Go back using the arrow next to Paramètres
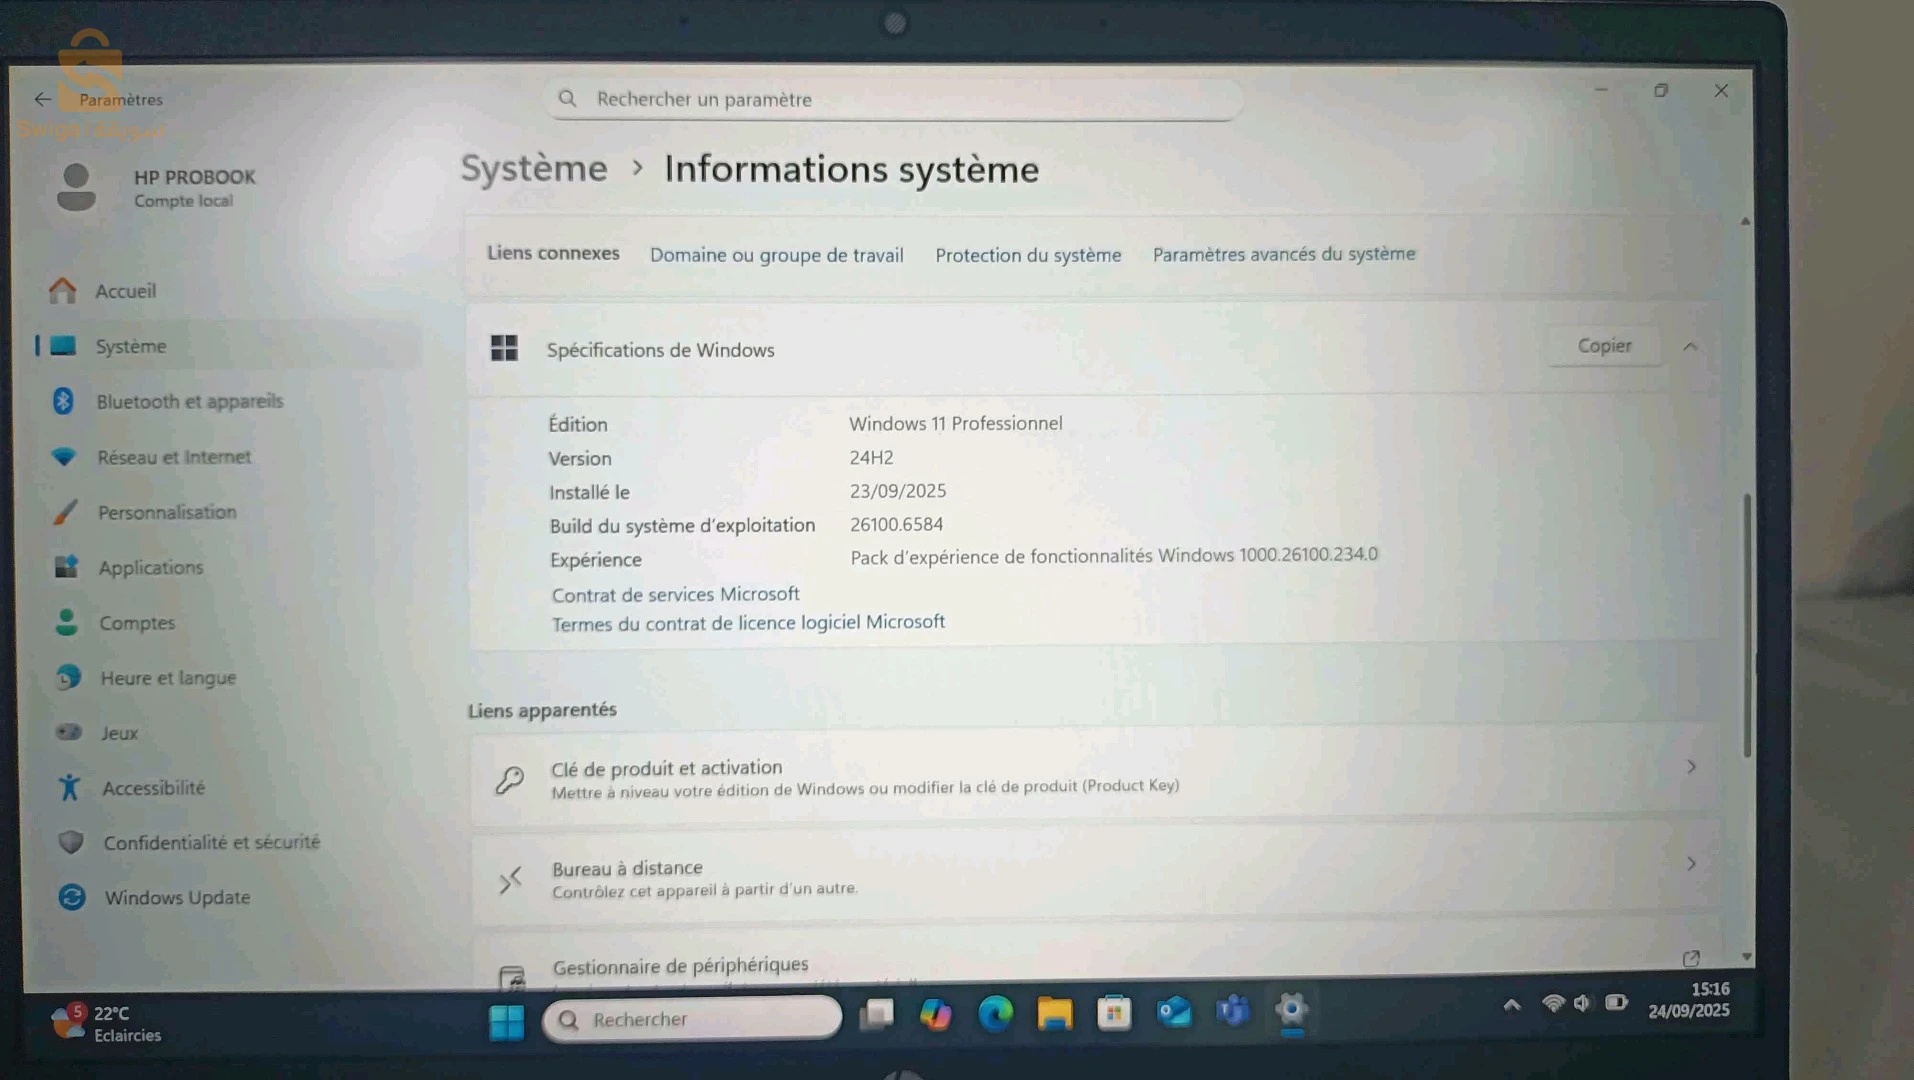The height and width of the screenshot is (1080, 1914). (42, 99)
